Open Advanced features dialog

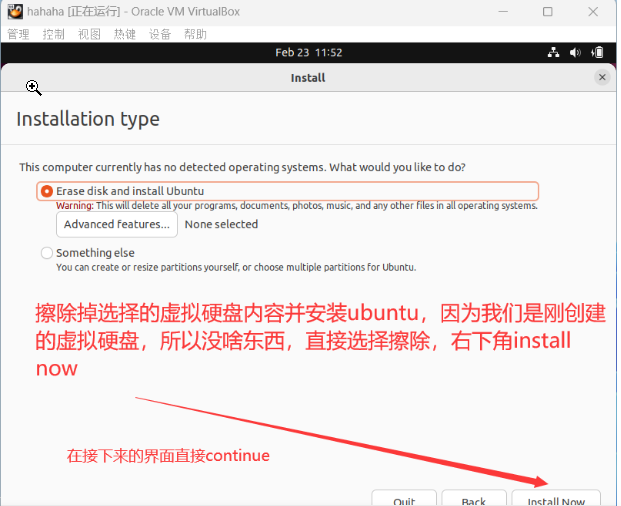pos(117,224)
